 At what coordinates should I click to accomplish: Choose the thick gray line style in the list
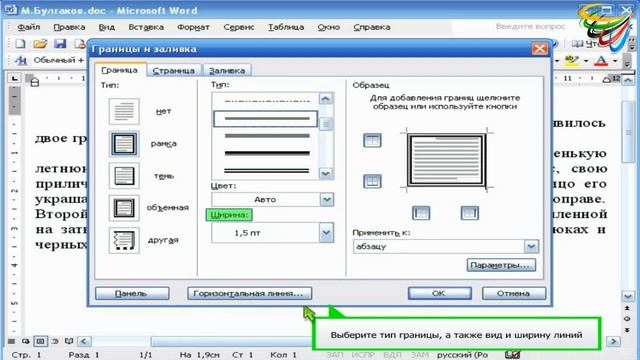[x=266, y=136]
